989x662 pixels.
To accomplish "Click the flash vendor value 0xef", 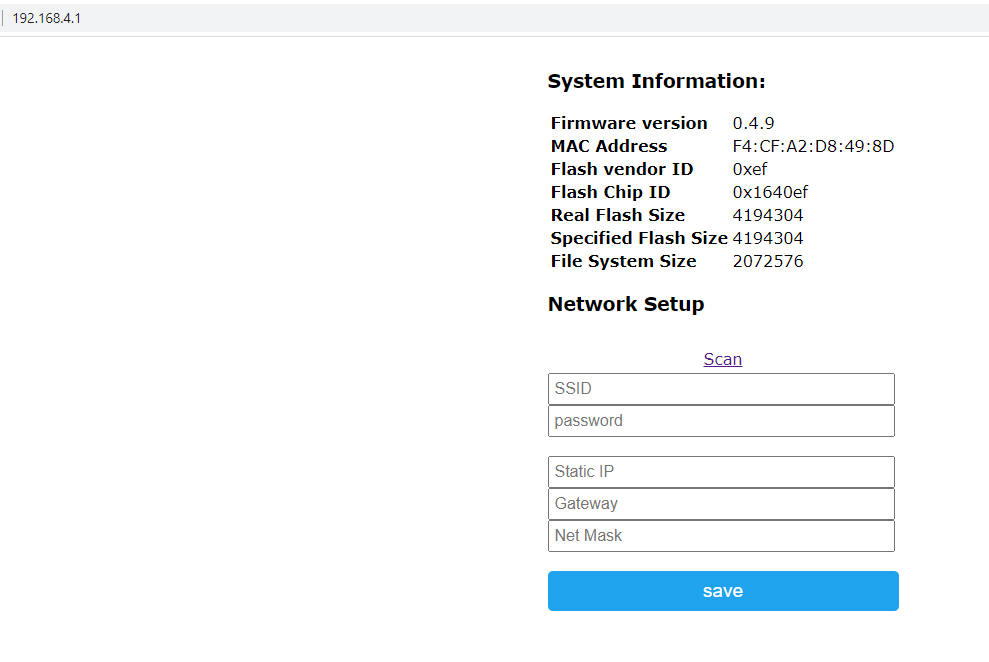I will 749,169.
